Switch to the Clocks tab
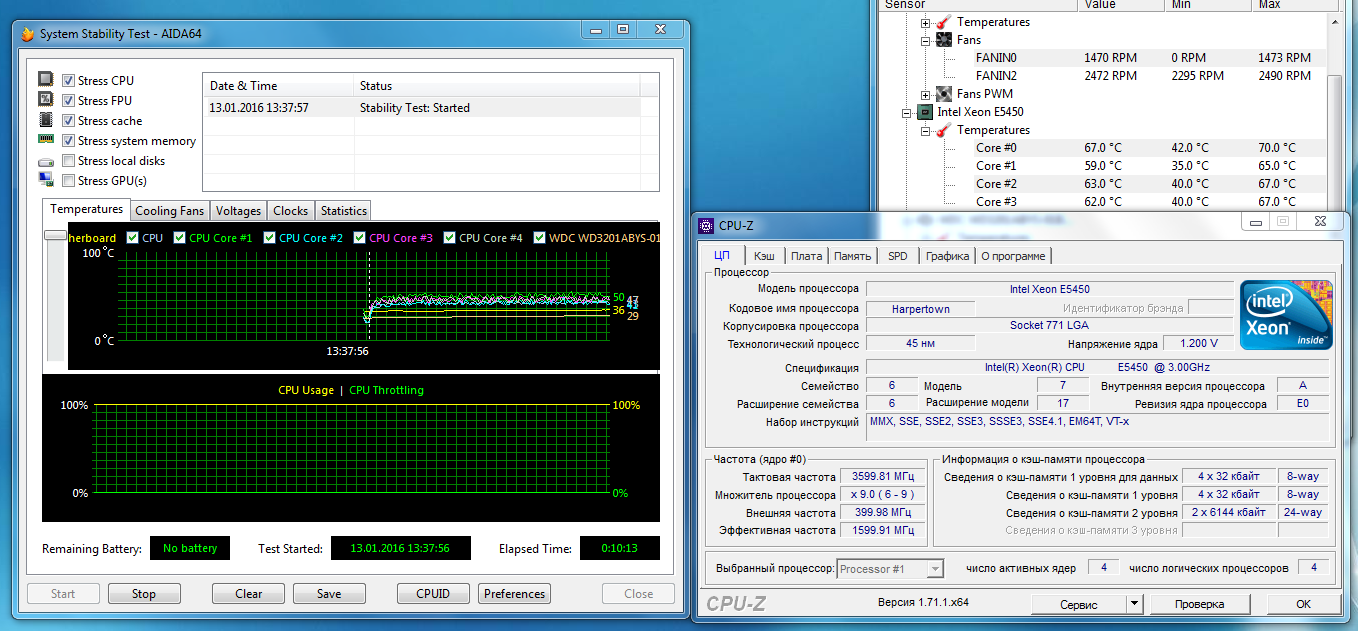 tap(291, 211)
